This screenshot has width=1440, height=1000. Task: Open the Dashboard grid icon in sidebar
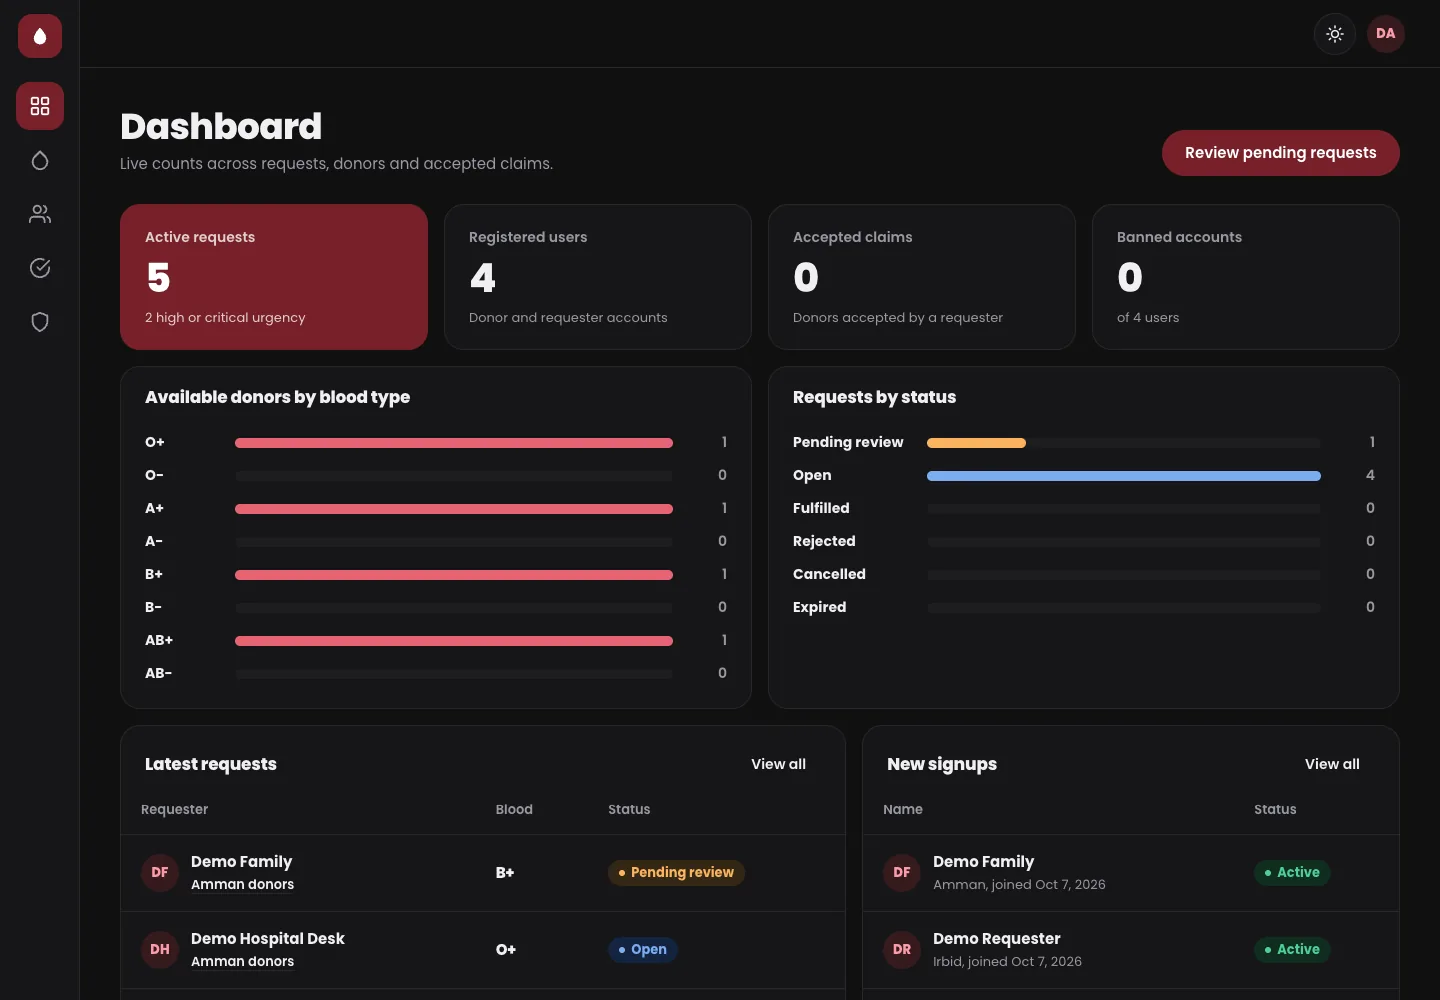point(40,106)
